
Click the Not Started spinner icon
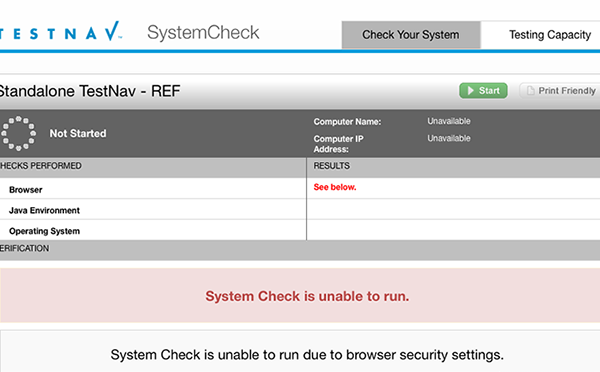point(18,133)
